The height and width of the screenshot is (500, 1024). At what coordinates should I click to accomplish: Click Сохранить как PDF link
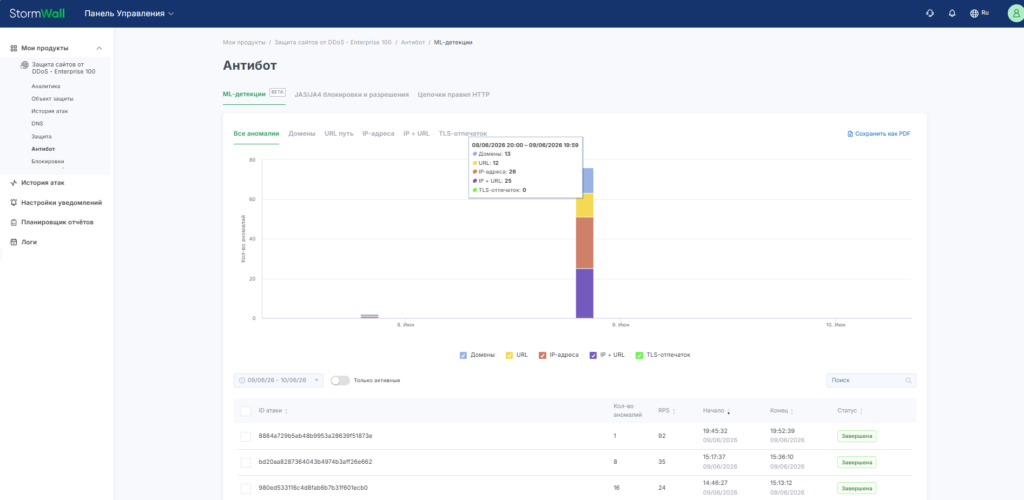[x=878, y=133]
